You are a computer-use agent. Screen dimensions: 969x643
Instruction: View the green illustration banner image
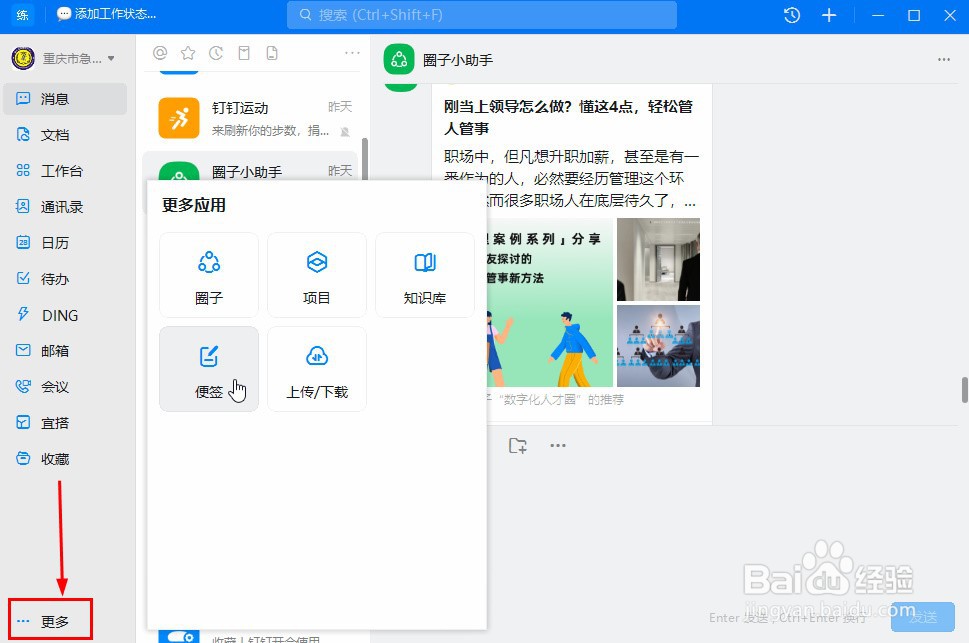pyautogui.click(x=549, y=302)
